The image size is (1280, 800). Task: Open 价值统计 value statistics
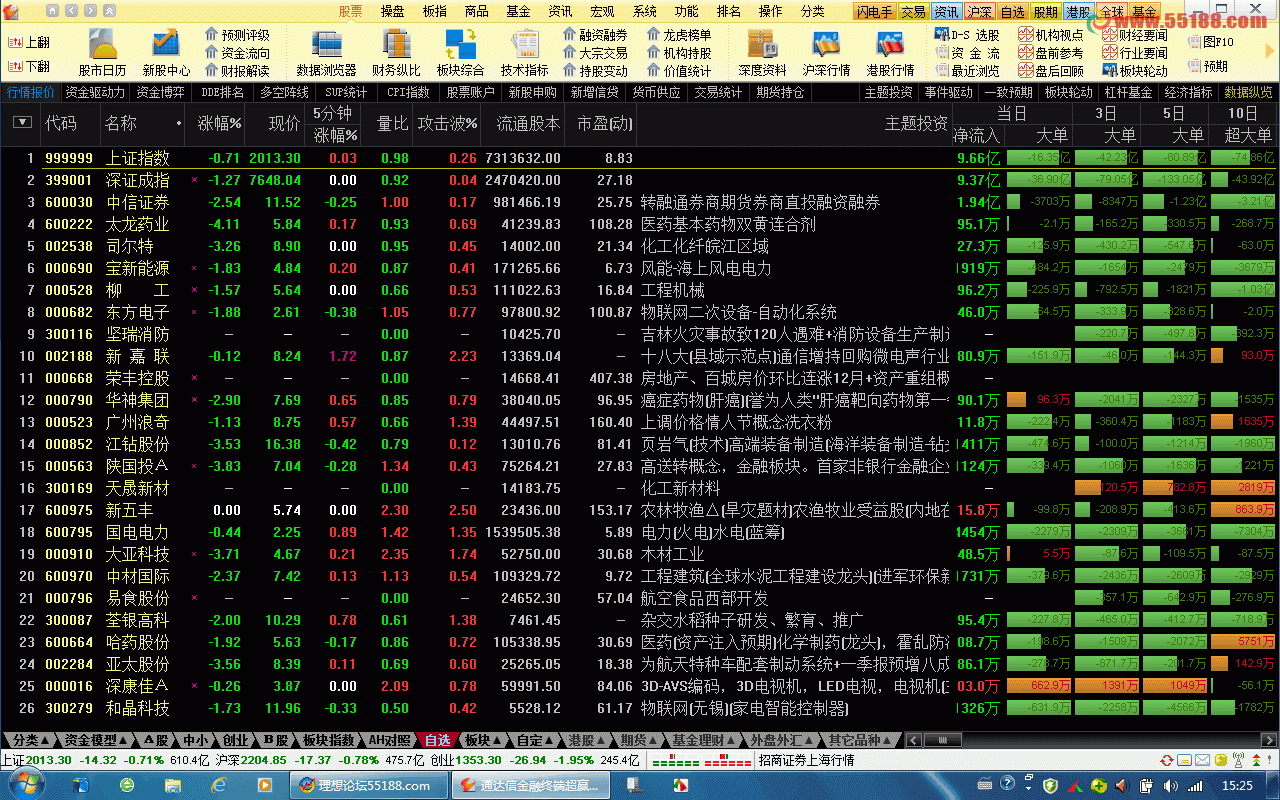[679, 71]
